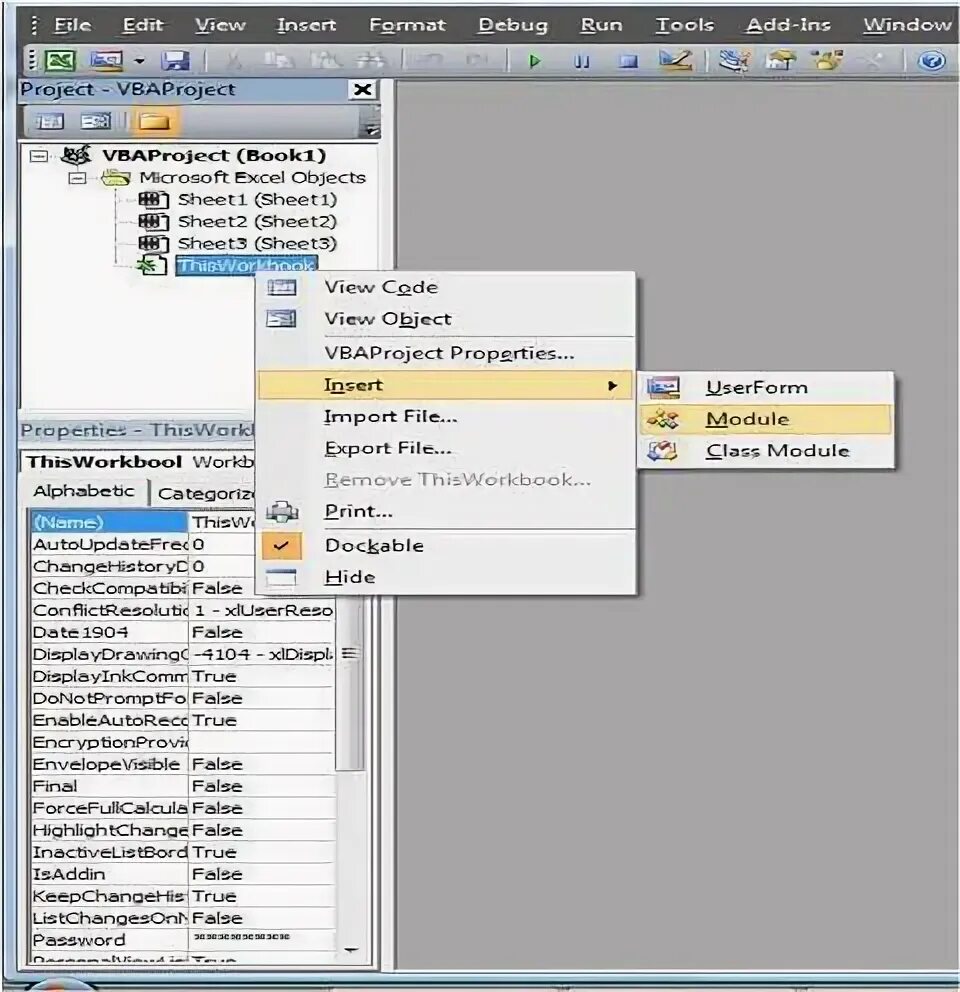This screenshot has width=960, height=992.
Task: Open the Edit menu
Action: [x=142, y=25]
